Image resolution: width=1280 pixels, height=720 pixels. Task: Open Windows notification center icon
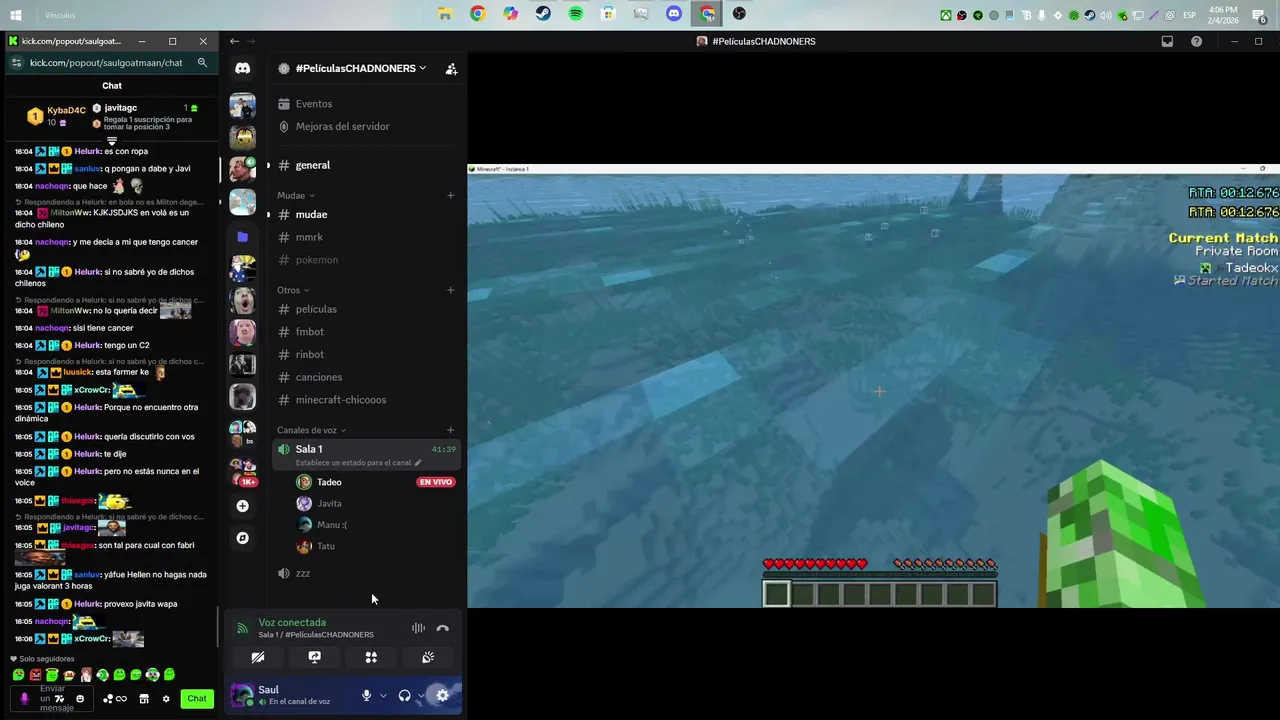(1259, 16)
